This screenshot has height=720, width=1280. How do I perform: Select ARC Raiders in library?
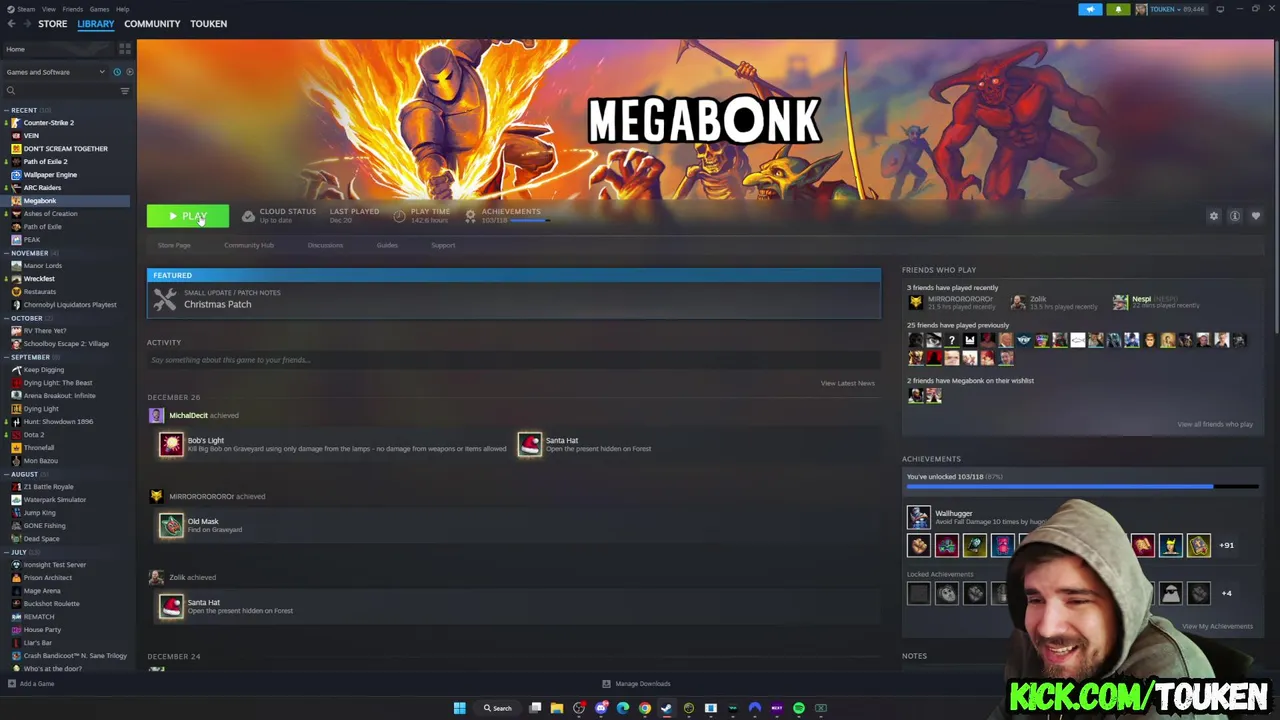(42, 188)
